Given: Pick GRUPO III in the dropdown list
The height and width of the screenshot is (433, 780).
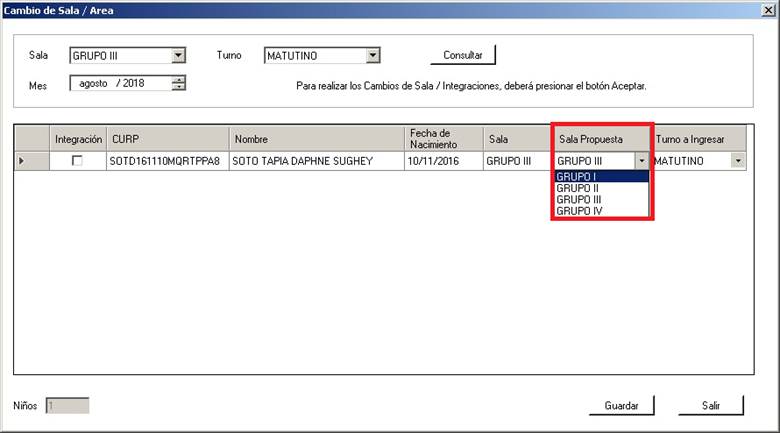Looking at the screenshot, I should click(602, 199).
